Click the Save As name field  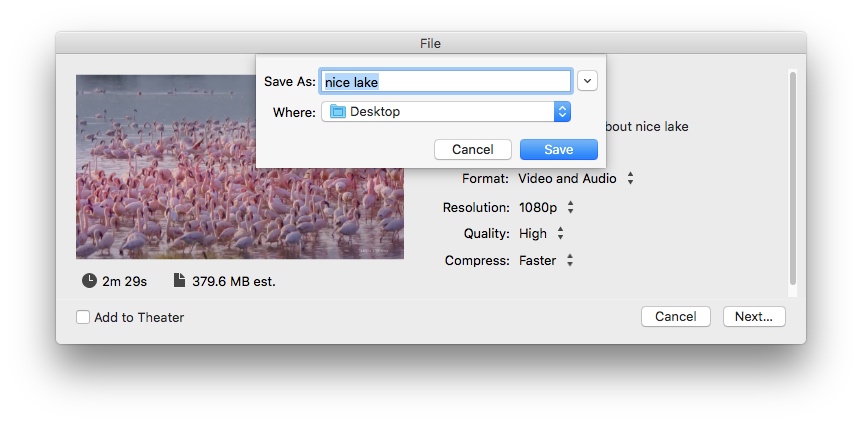pos(445,82)
